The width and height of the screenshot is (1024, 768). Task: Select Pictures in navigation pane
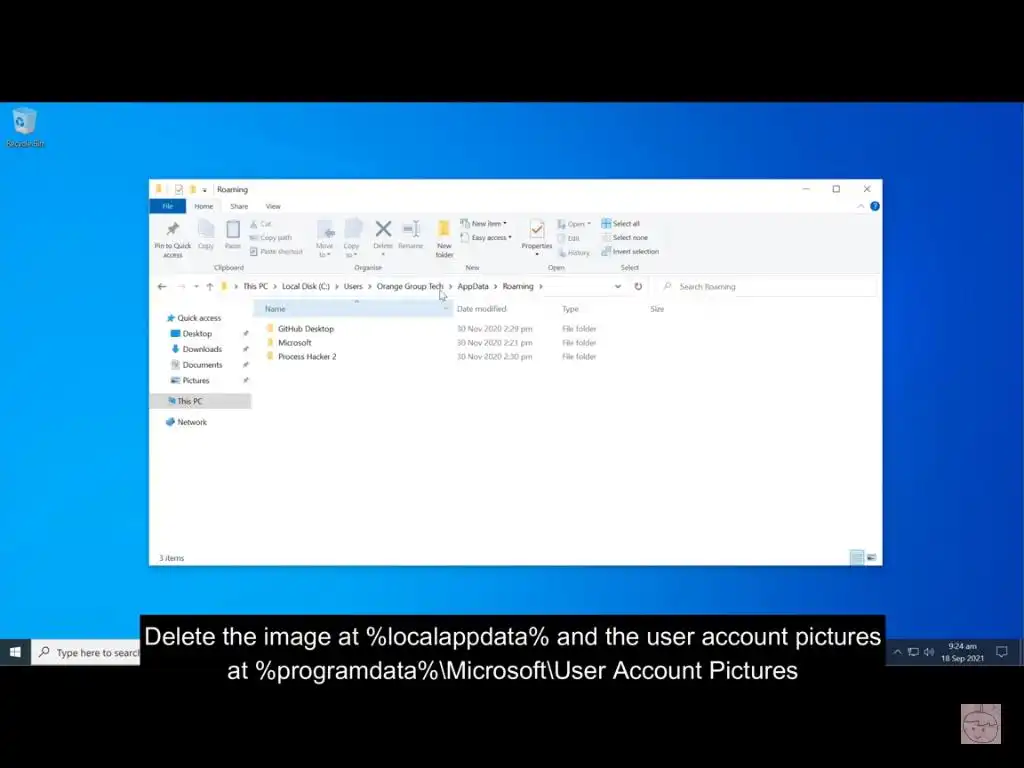click(x=196, y=381)
